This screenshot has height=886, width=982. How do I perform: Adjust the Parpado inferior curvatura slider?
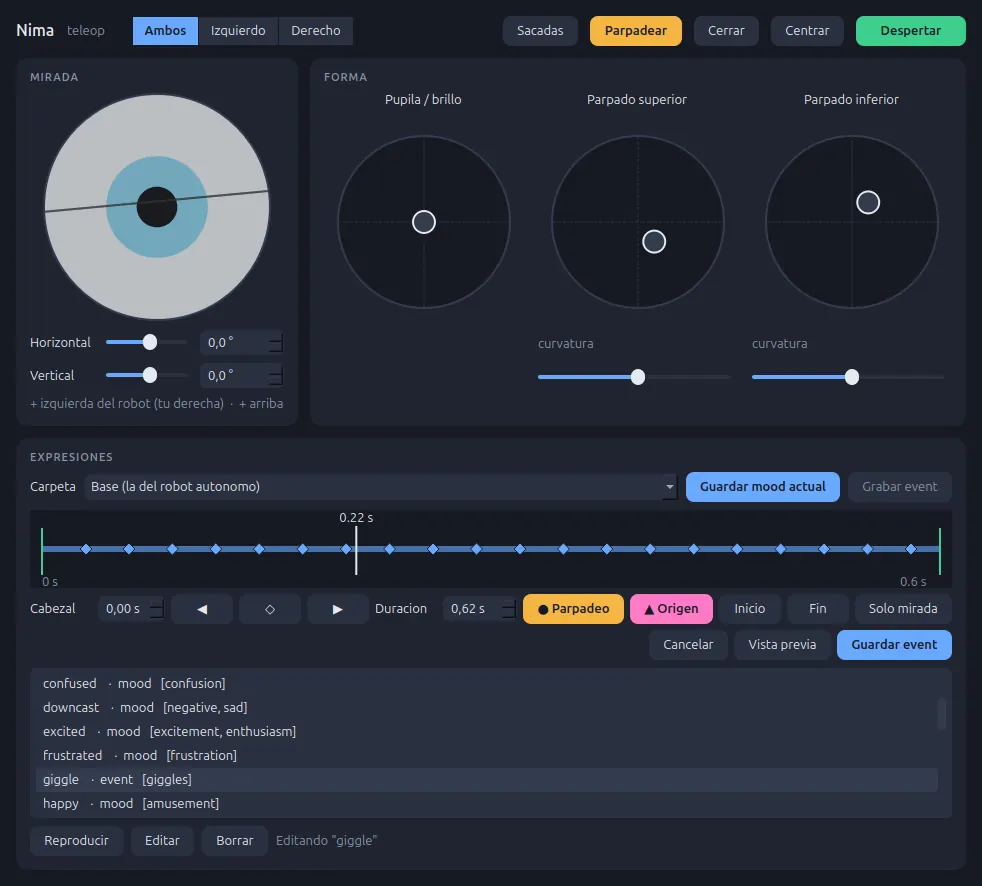pyautogui.click(x=852, y=377)
